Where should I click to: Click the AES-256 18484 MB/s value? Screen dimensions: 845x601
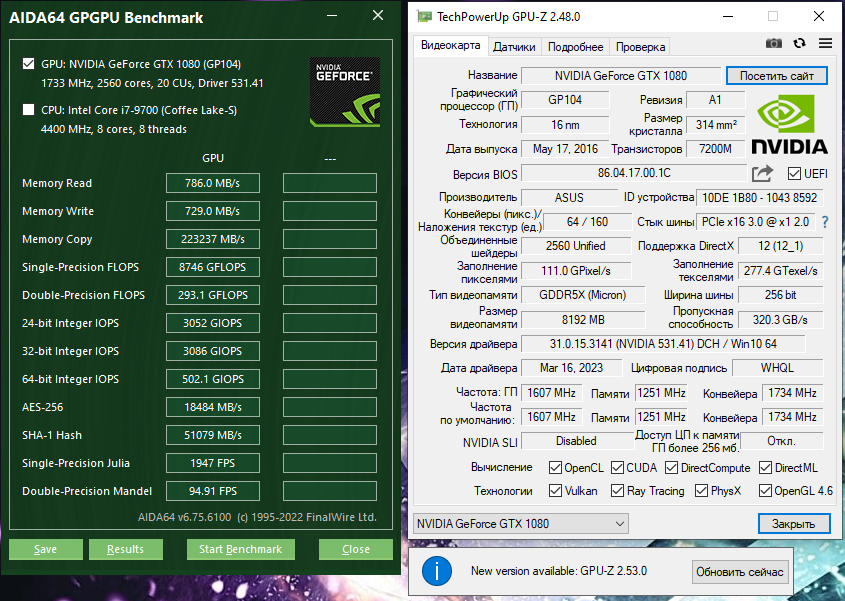pos(212,407)
